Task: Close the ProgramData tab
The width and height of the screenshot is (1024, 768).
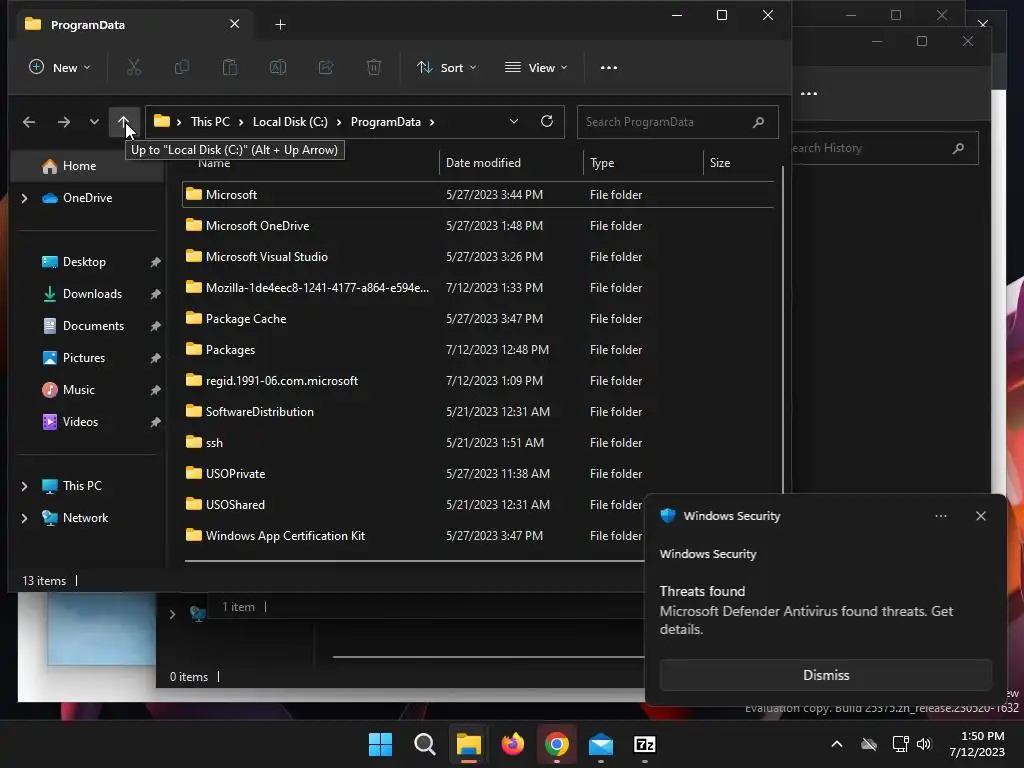Action: point(234,24)
